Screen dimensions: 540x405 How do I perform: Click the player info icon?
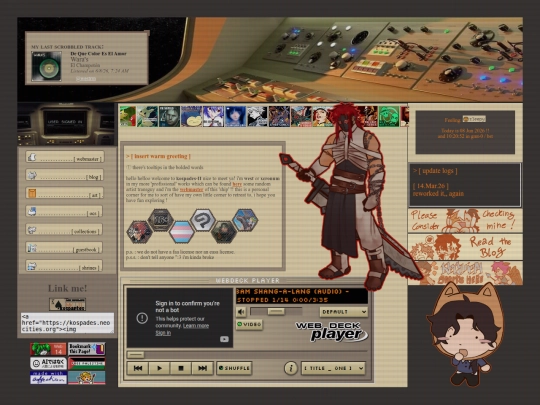pyautogui.click(x=291, y=368)
